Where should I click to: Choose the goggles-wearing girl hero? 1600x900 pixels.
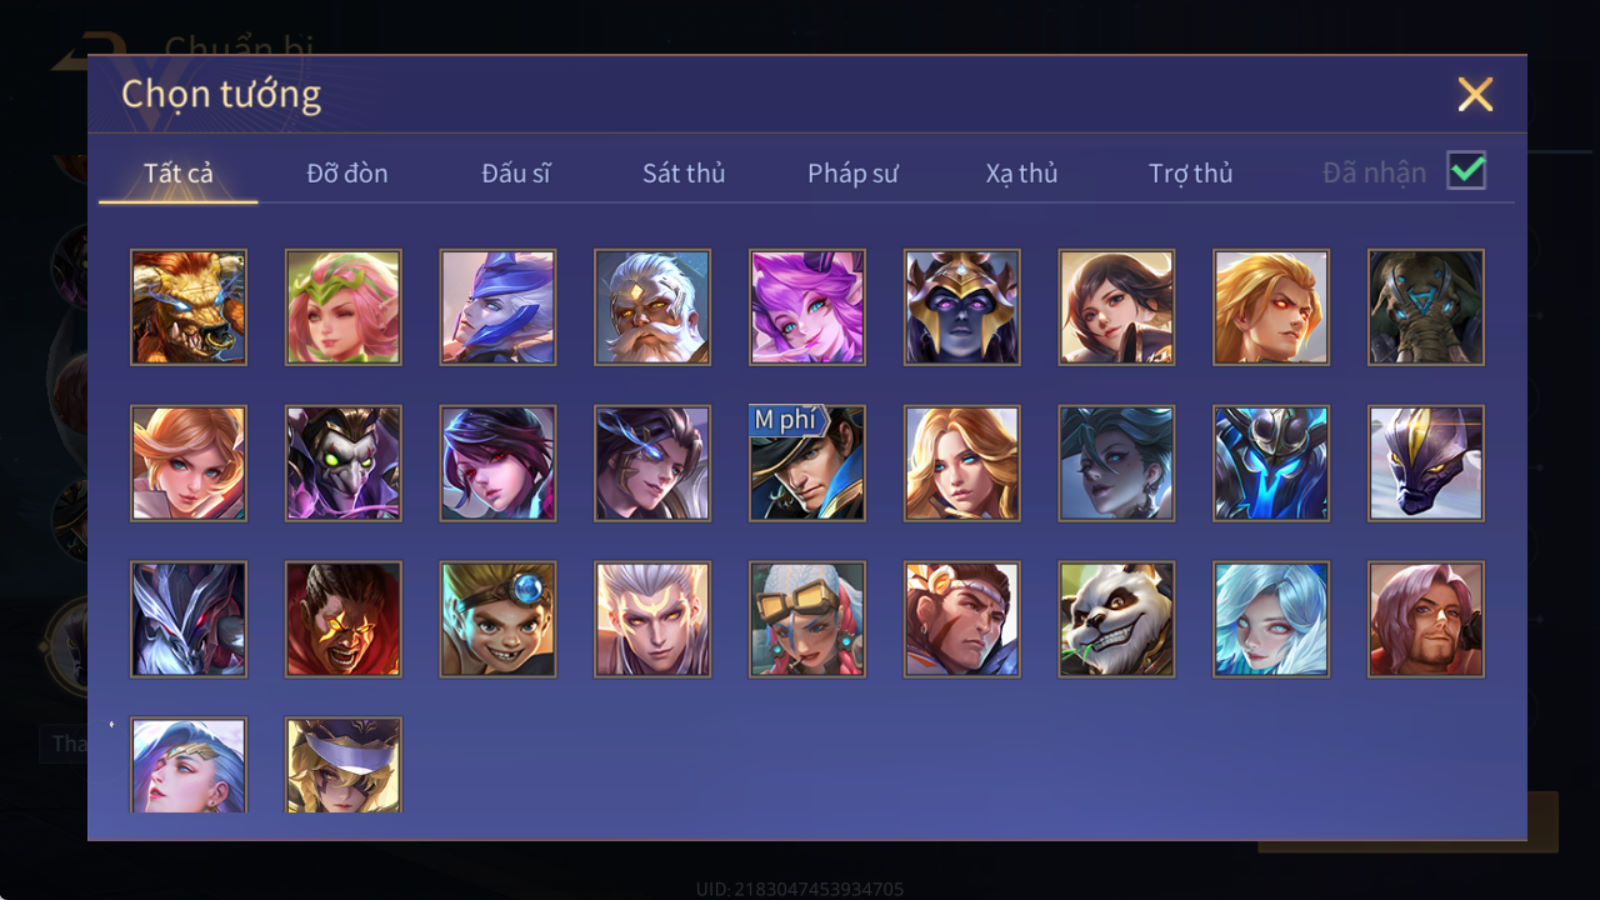[x=807, y=619]
